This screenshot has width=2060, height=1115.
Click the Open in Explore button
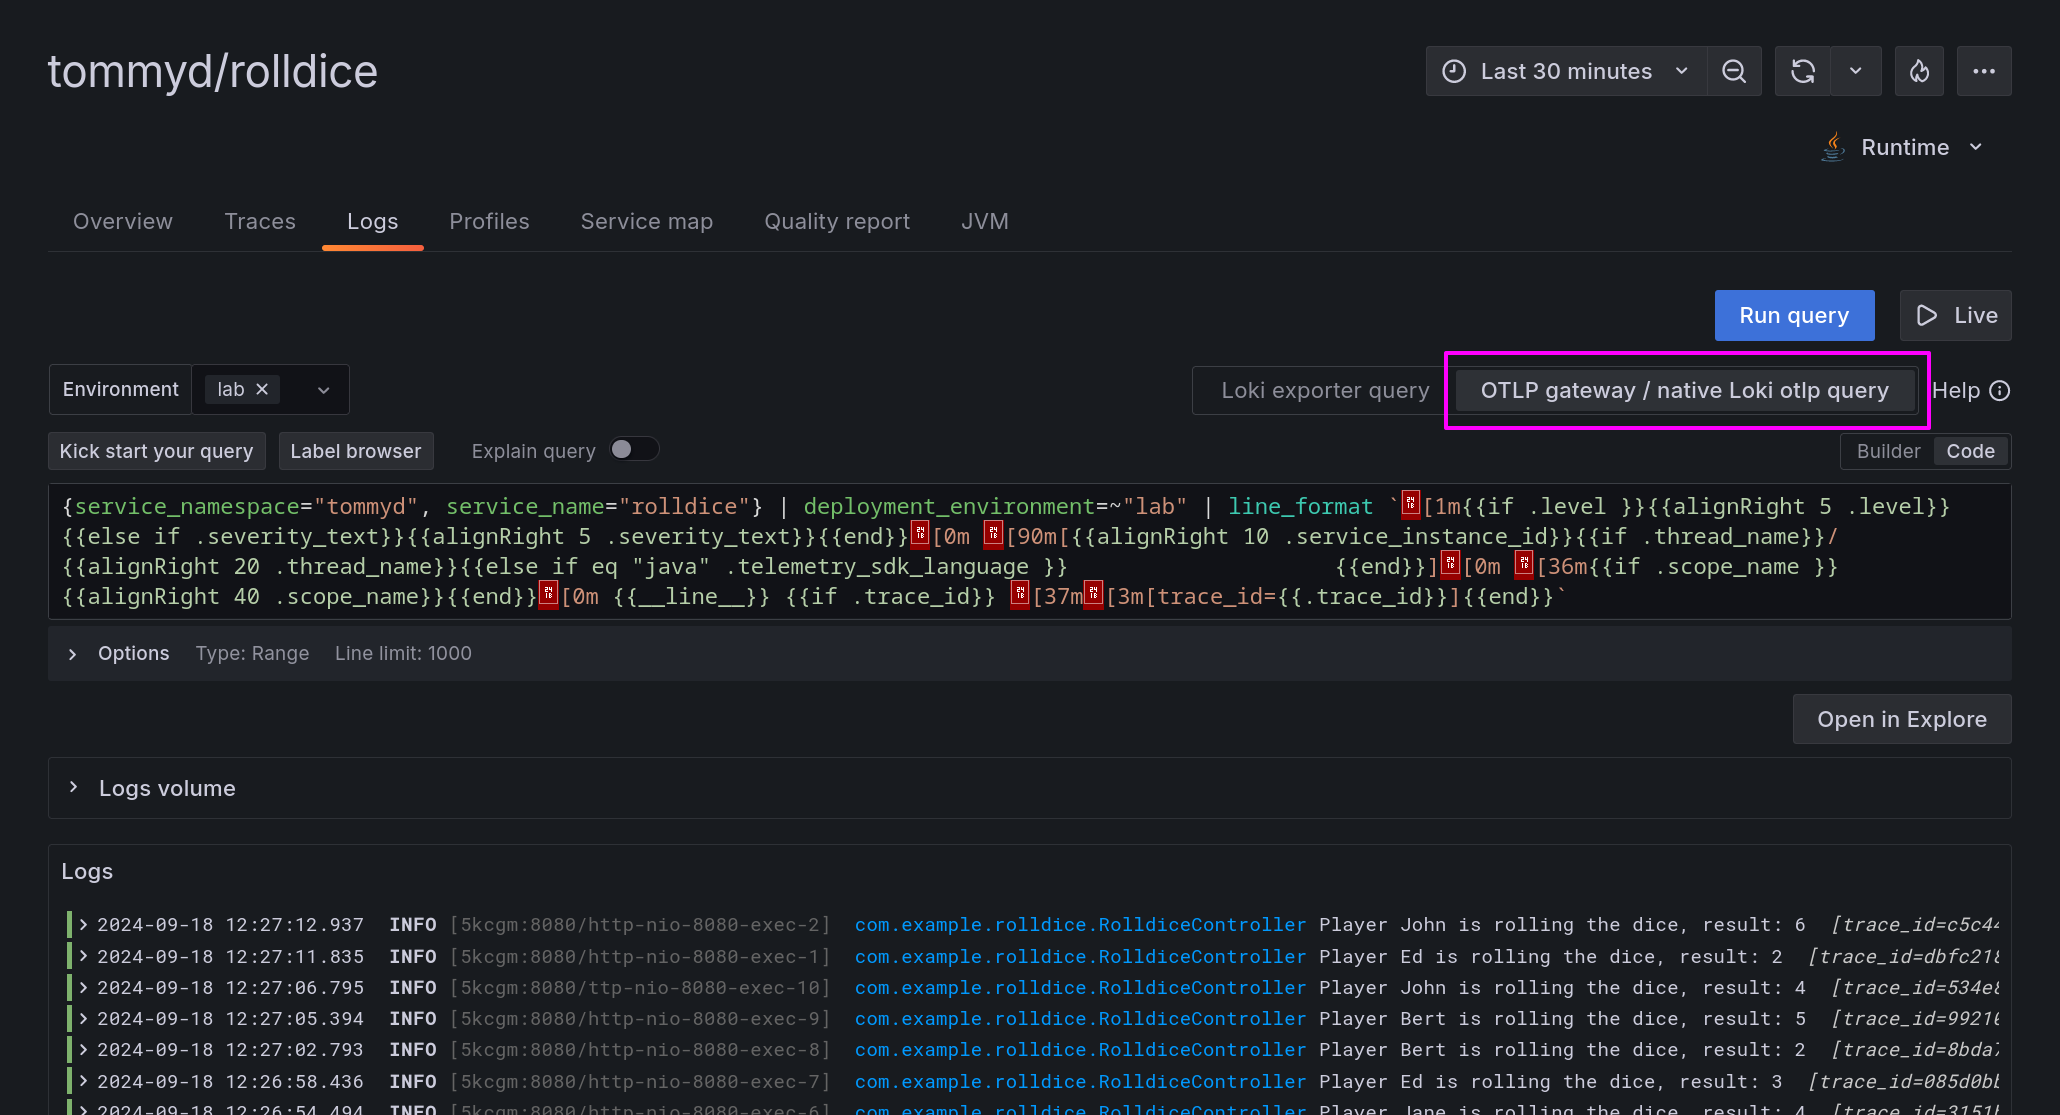pyautogui.click(x=1901, y=719)
